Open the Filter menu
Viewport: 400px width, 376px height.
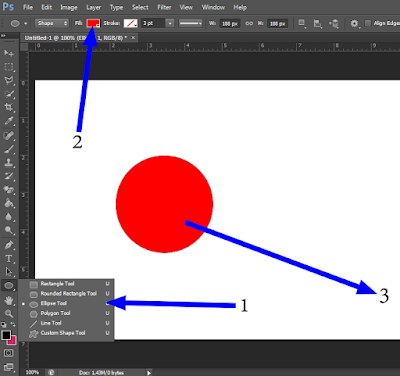coord(164,7)
